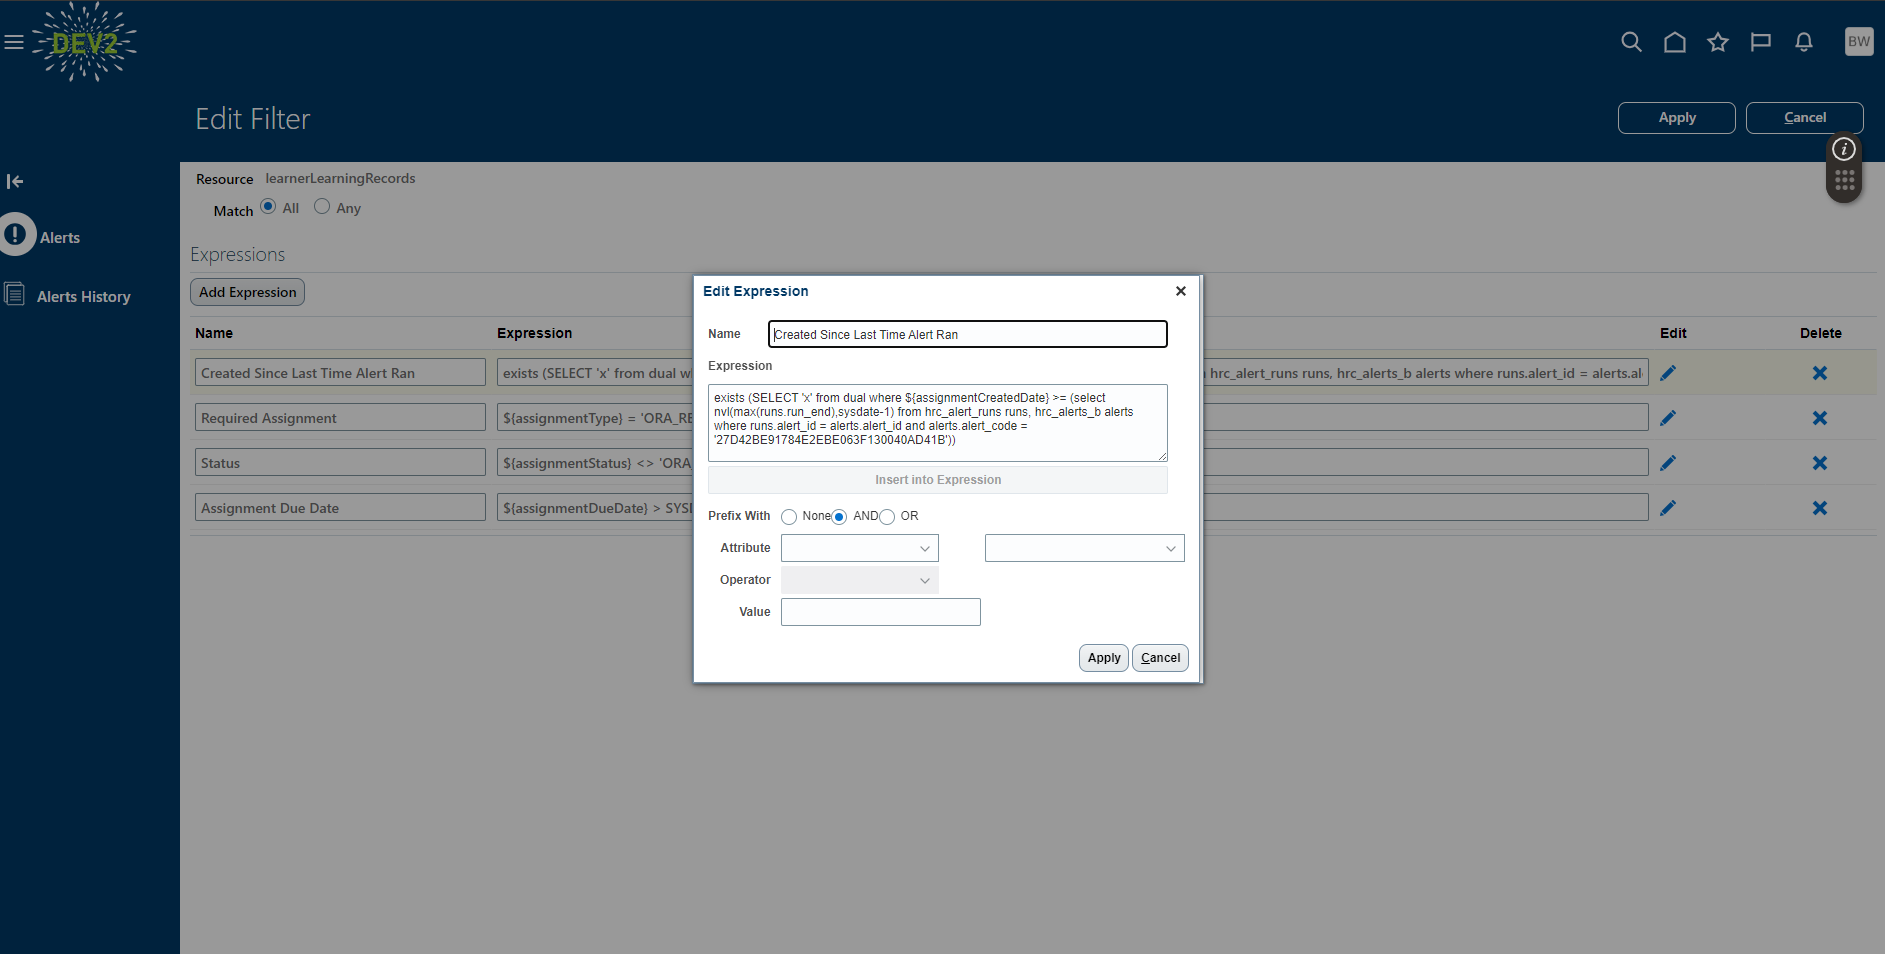This screenshot has height=954, width=1885.
Task: Click Insert into Expression button
Action: coord(938,480)
